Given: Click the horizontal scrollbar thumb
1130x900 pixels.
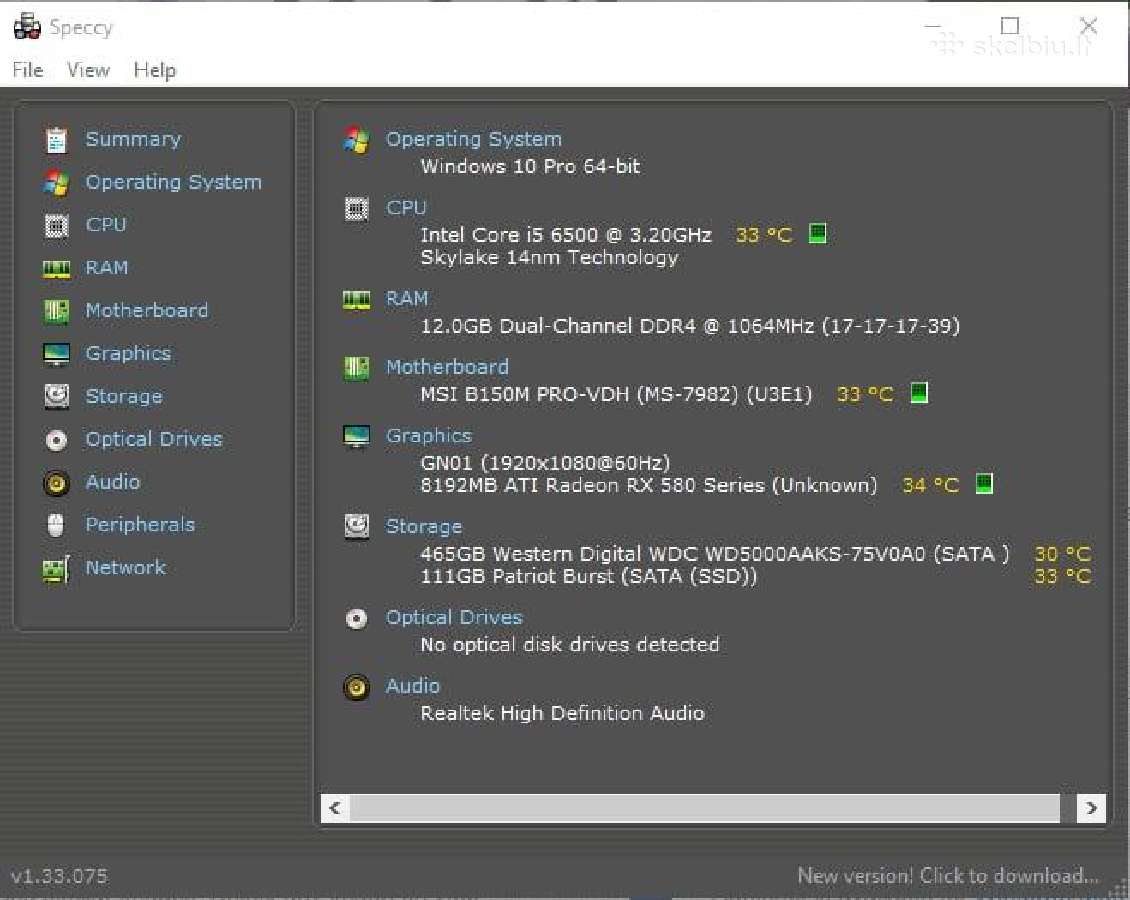Looking at the screenshot, I should (x=705, y=808).
